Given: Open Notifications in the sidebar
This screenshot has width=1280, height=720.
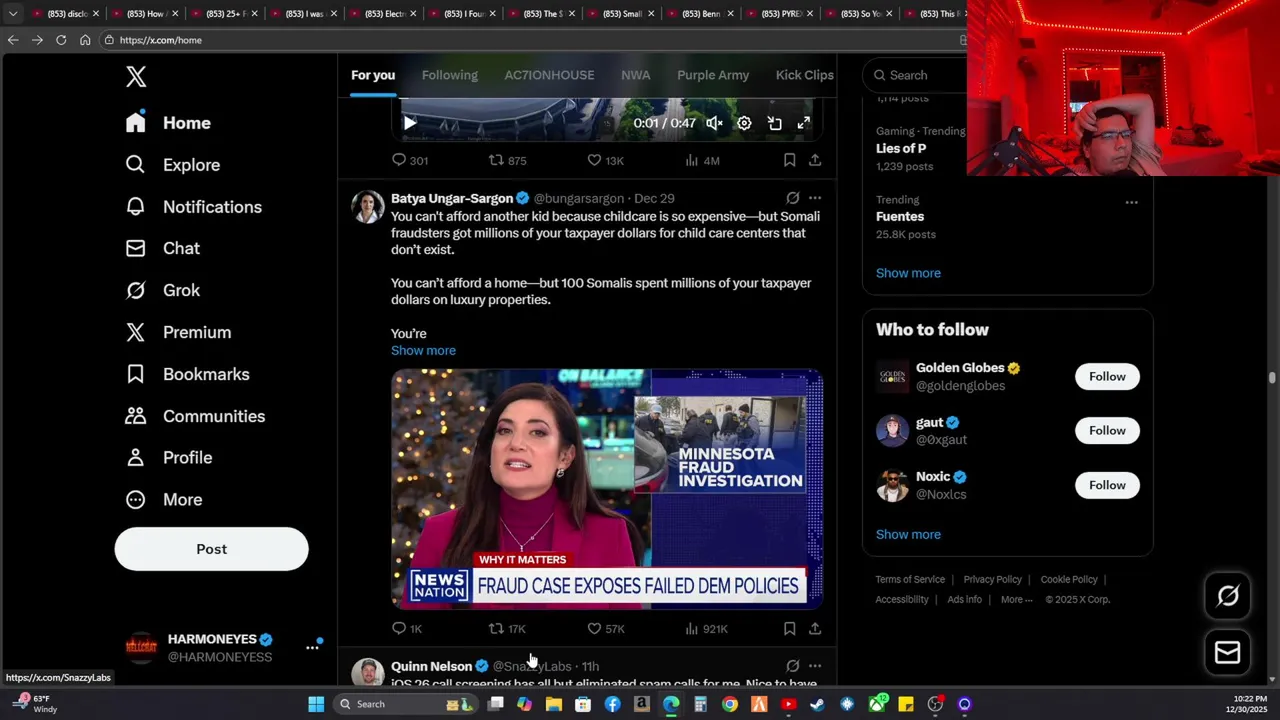Looking at the screenshot, I should coord(194,207).
